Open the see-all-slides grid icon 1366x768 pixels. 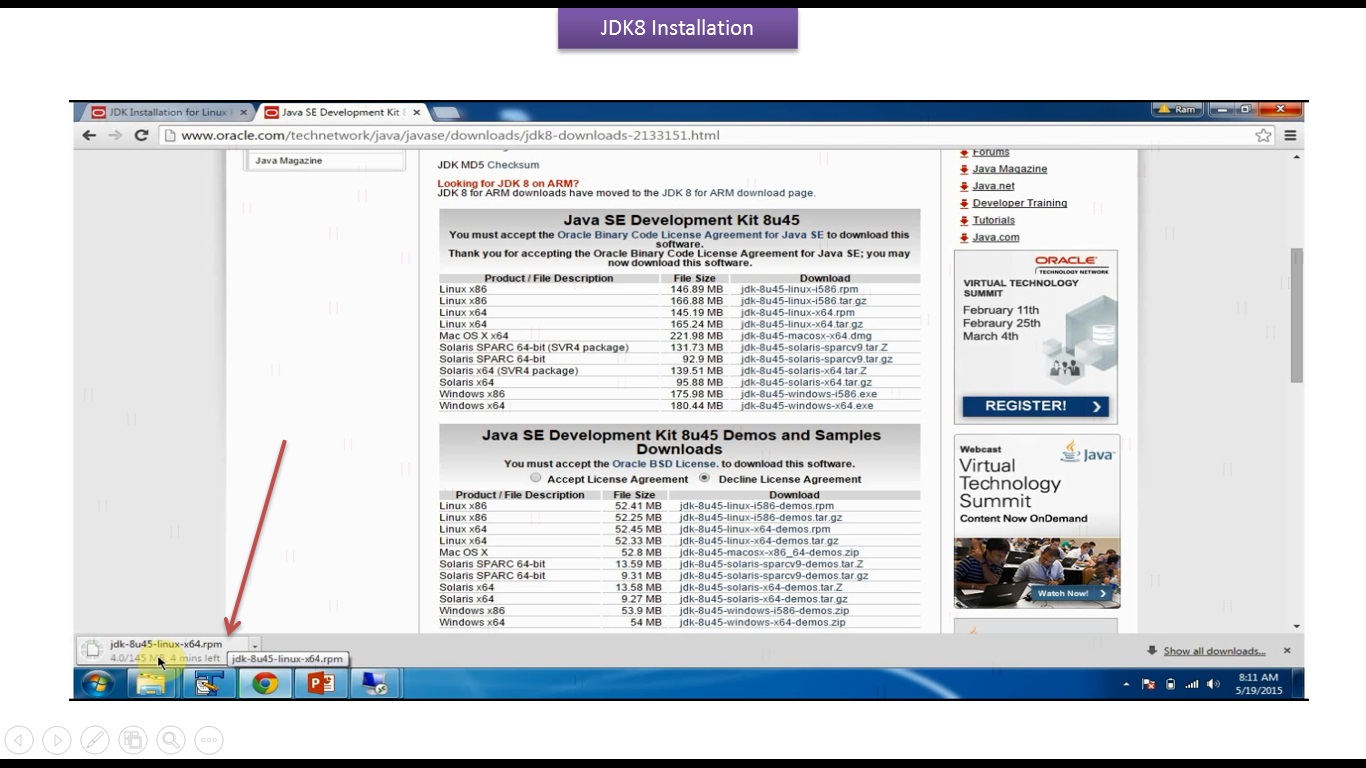tap(133, 740)
